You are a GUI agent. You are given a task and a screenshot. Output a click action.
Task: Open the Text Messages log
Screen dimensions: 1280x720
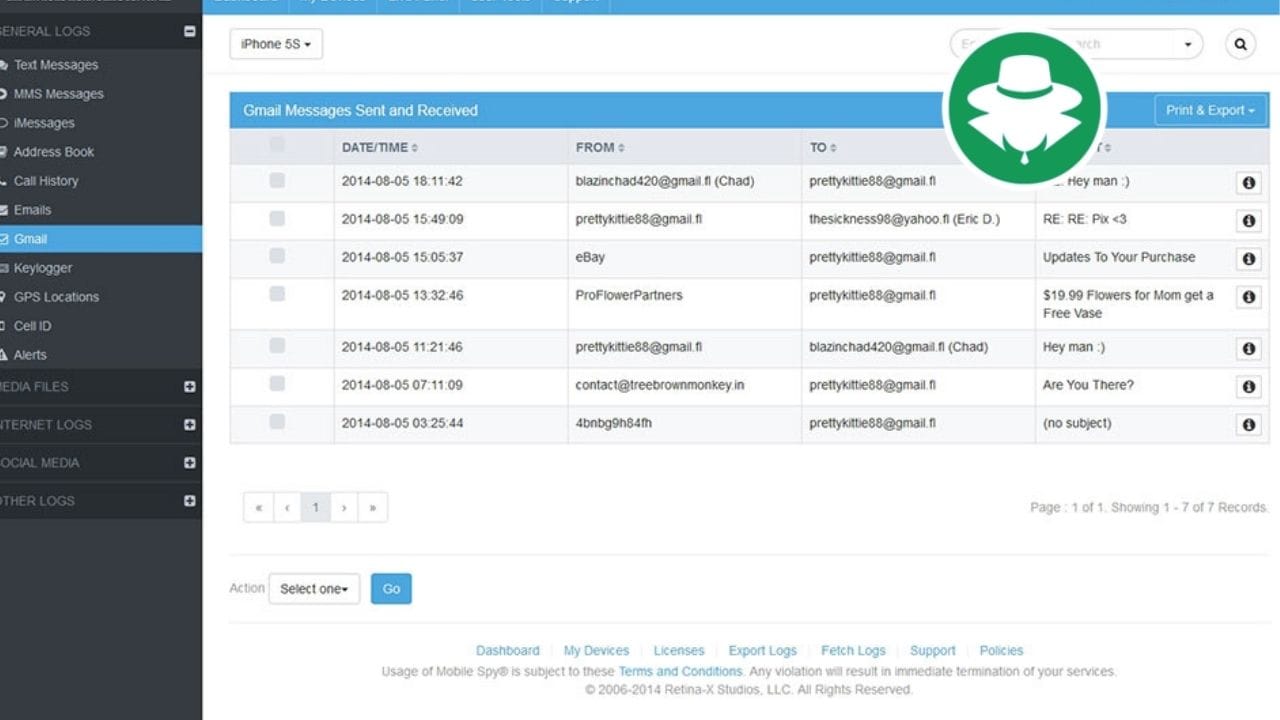coord(55,64)
